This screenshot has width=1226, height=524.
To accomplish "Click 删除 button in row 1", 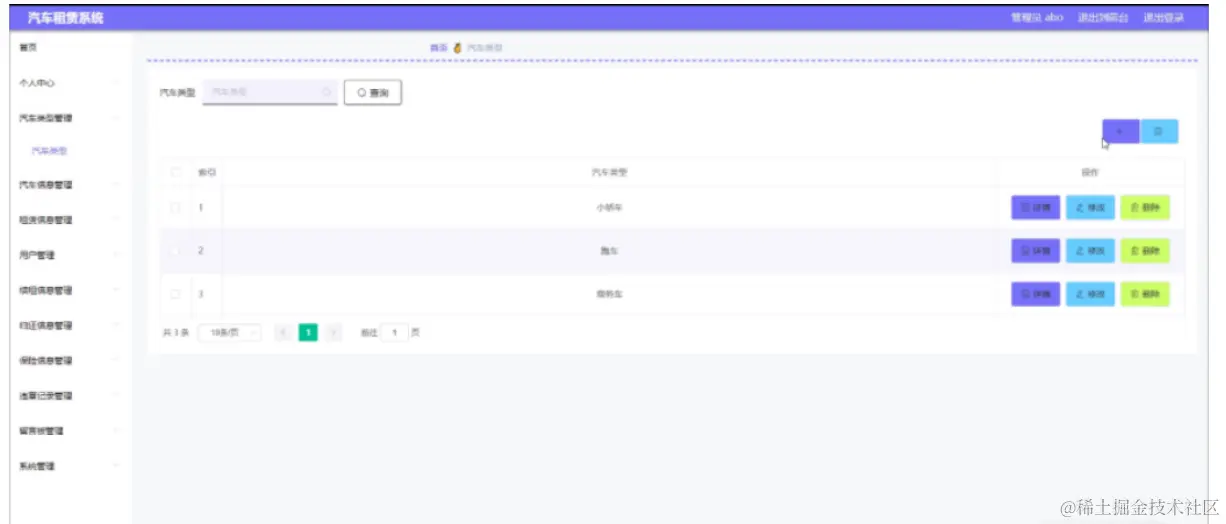I will point(1145,208).
